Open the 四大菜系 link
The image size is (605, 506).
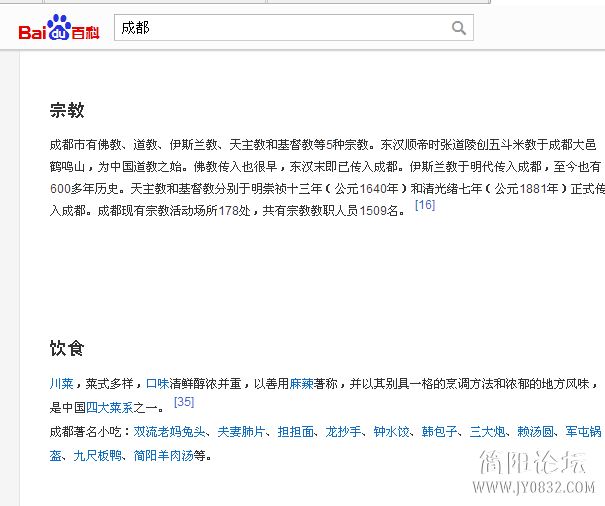point(110,408)
